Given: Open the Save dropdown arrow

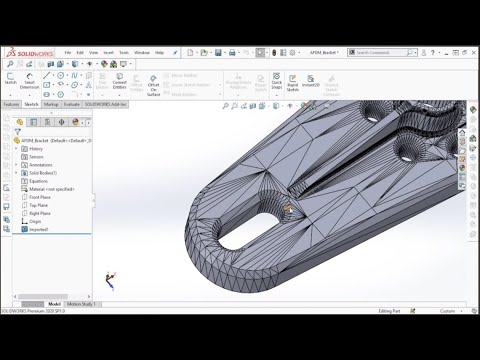Looking at the screenshot, I should 225,53.
